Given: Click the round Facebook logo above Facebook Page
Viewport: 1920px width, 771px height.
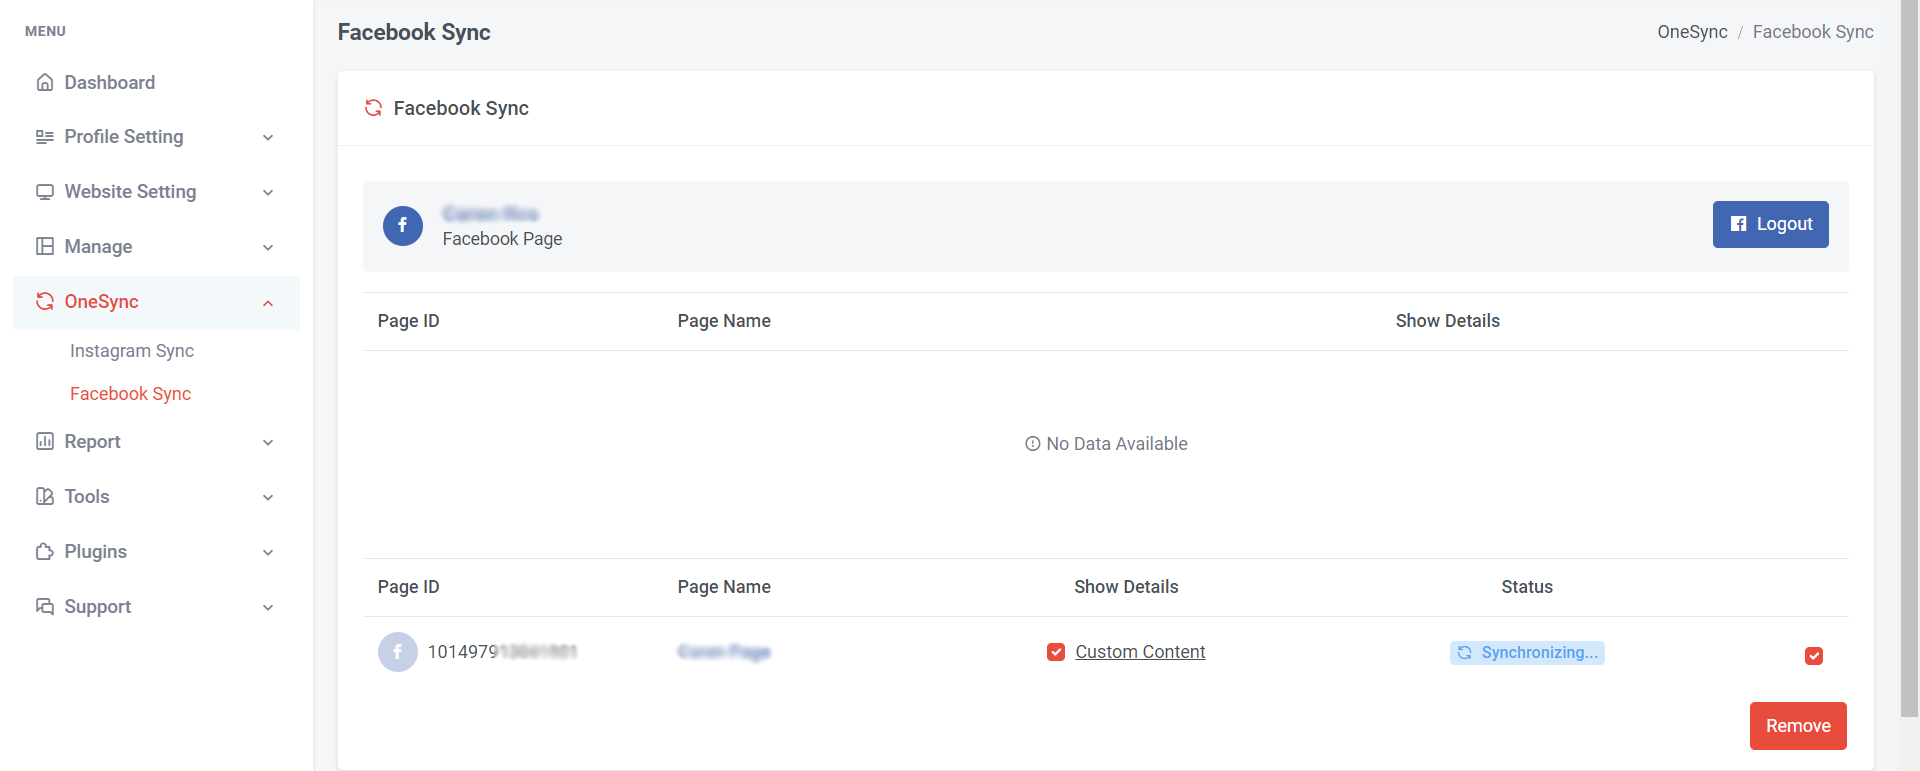Looking at the screenshot, I should tap(403, 226).
